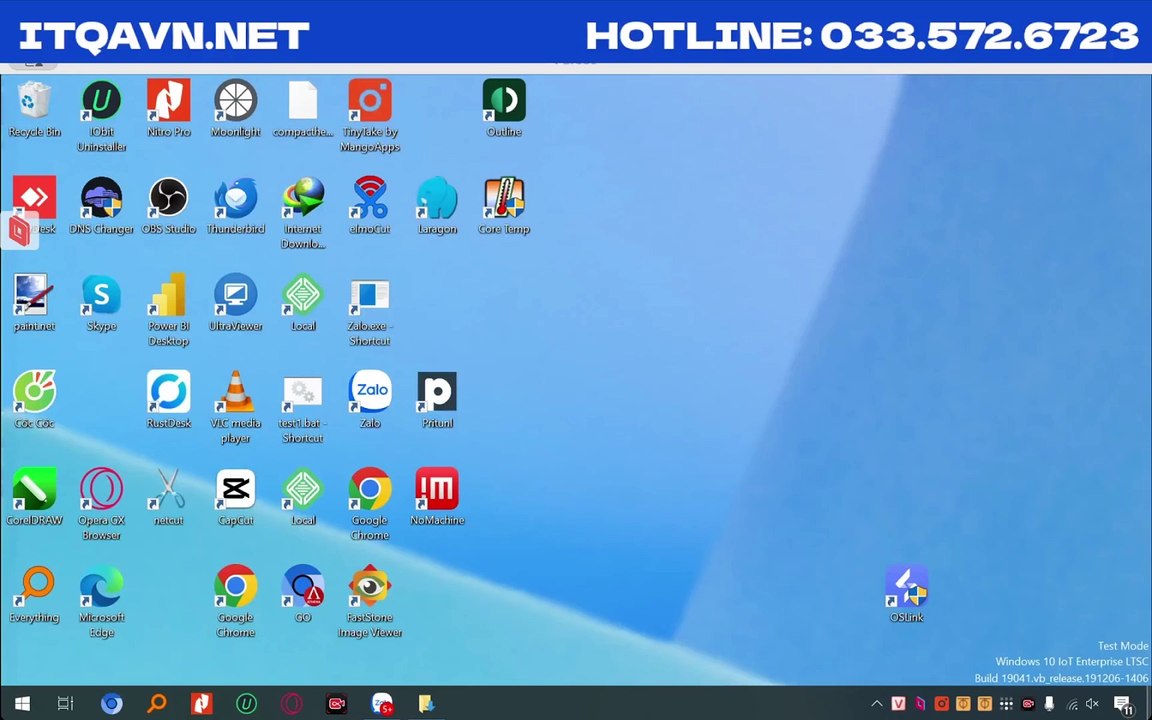
Task: Switch to Opera GX in the taskbar
Action: 291,704
